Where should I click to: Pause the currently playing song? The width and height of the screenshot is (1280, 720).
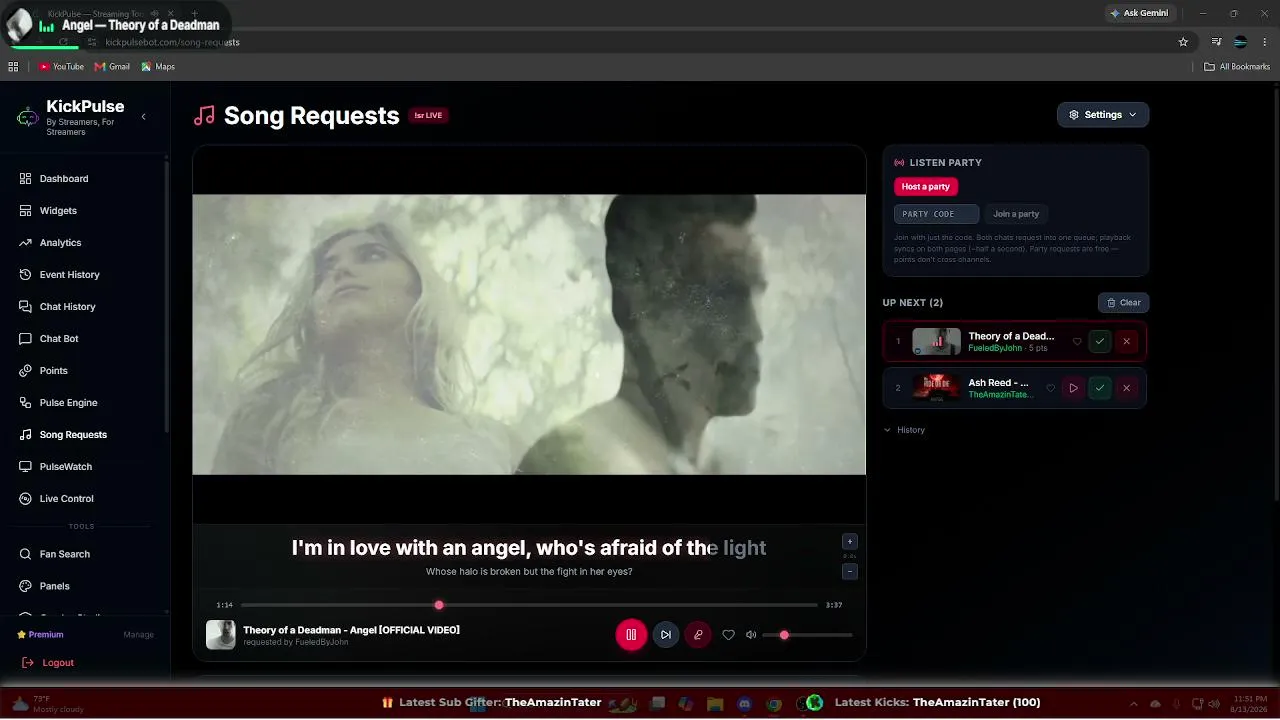(x=631, y=635)
